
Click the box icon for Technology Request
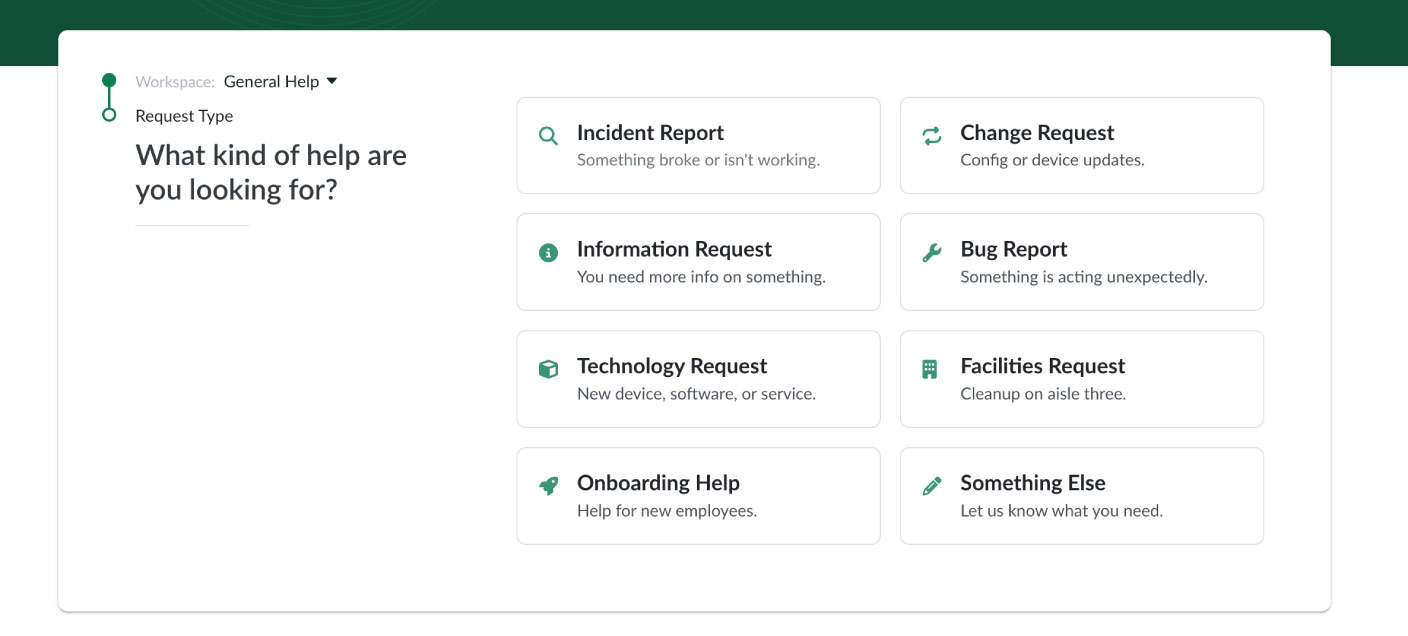tap(548, 370)
